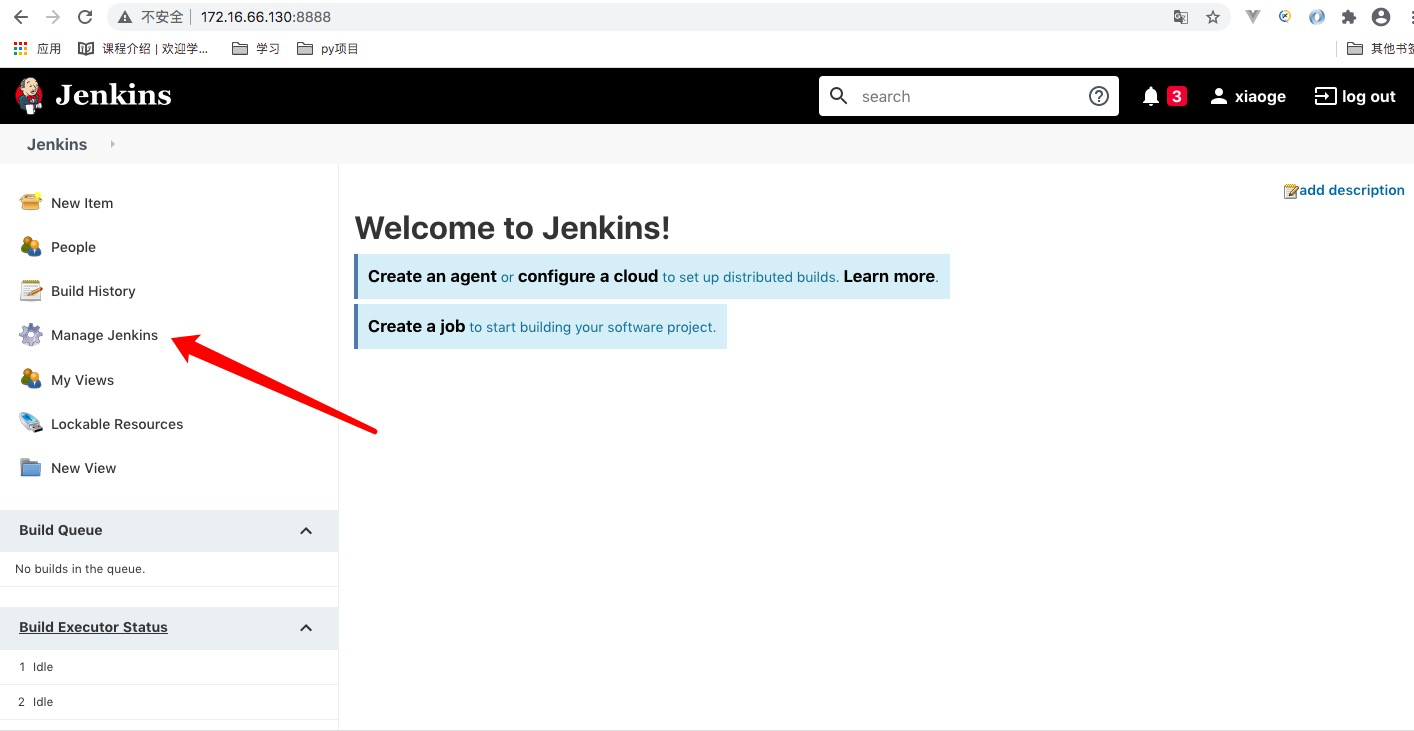Collapse the Build Queue panel

(x=306, y=530)
